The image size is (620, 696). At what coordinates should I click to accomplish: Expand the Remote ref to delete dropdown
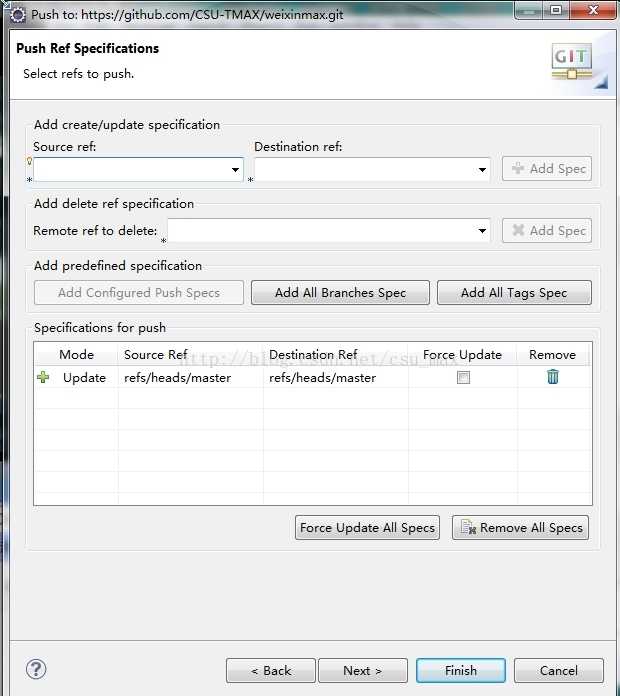pyautogui.click(x=482, y=230)
